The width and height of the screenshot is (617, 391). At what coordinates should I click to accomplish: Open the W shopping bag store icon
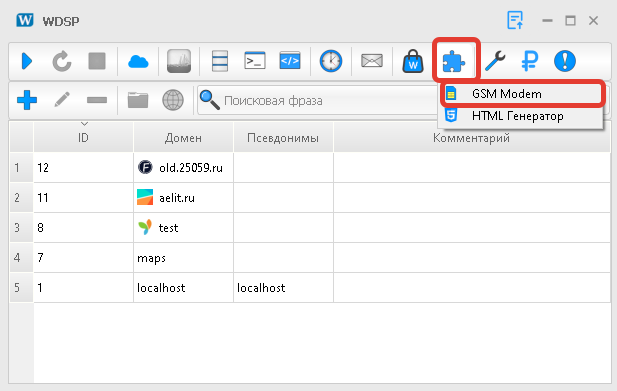point(413,61)
